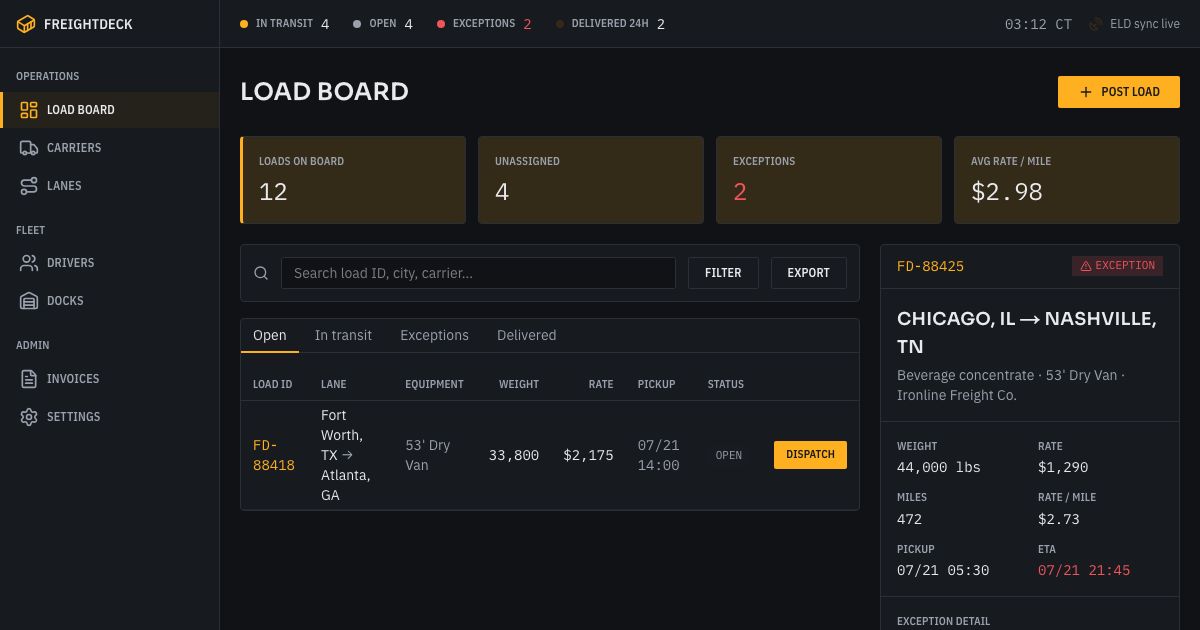Viewport: 1200px width, 630px height.
Task: Open the Drivers section
Action: click(110, 263)
